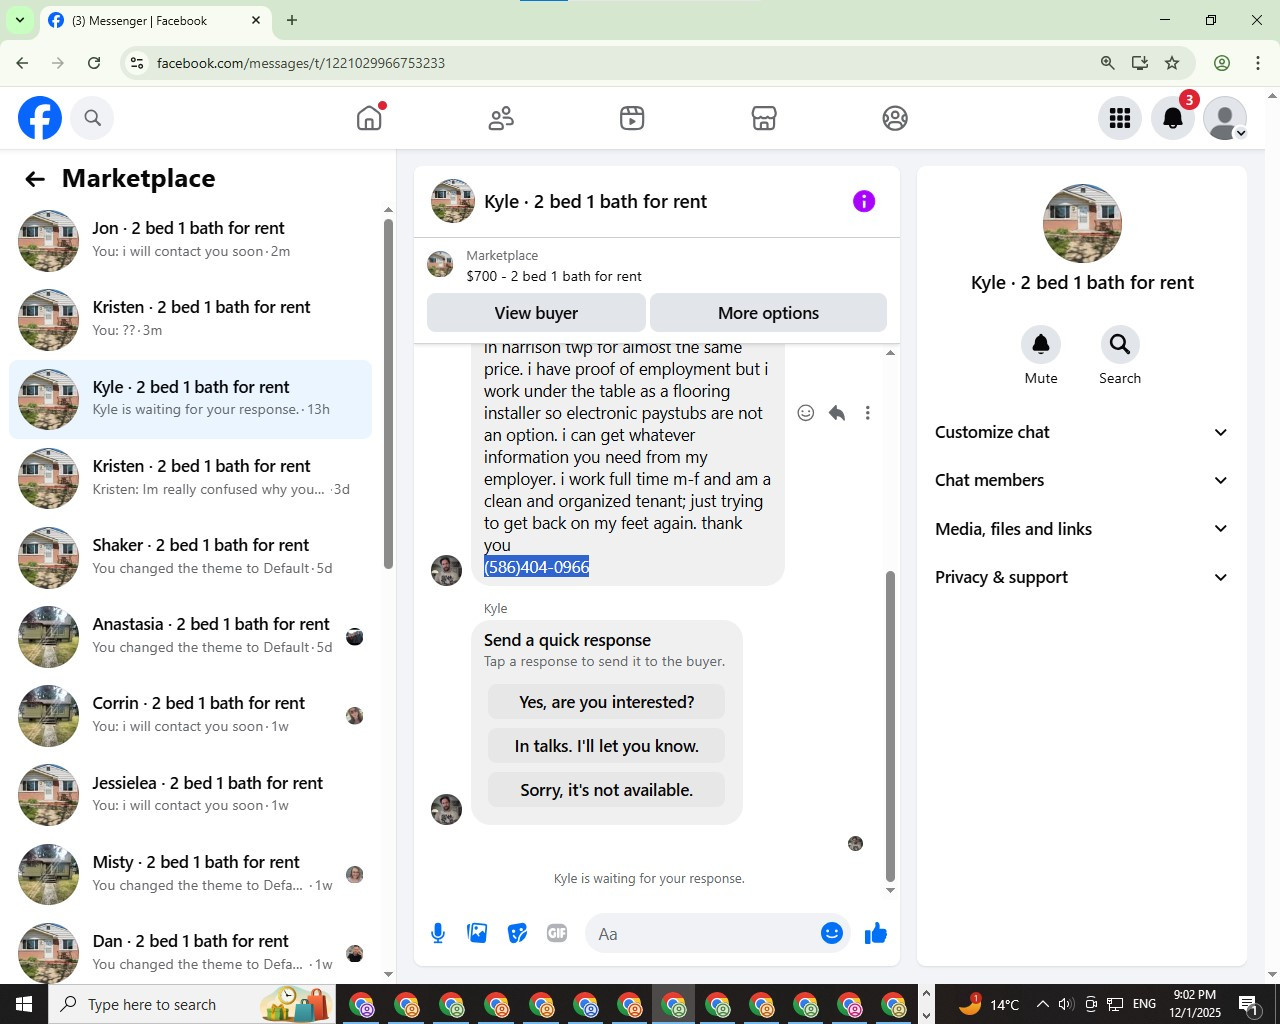
Task: Open Kristen's conversation showing '??'
Action: coord(190,319)
